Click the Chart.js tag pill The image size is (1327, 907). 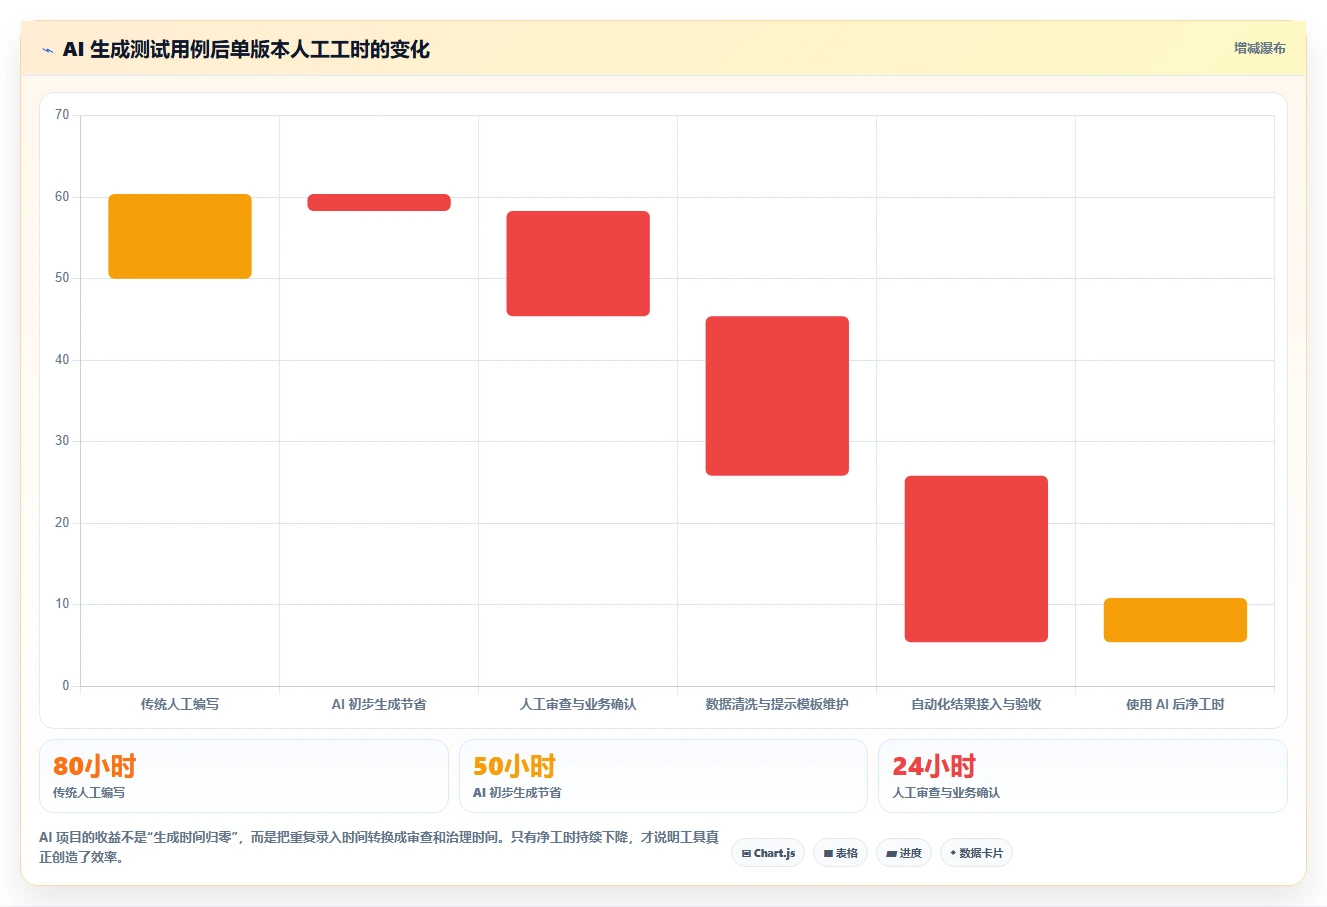768,853
